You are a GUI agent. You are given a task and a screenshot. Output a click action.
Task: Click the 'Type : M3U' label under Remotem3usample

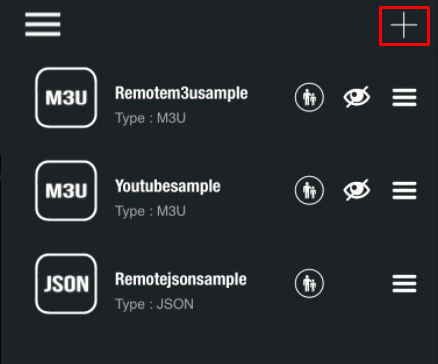pos(150,118)
